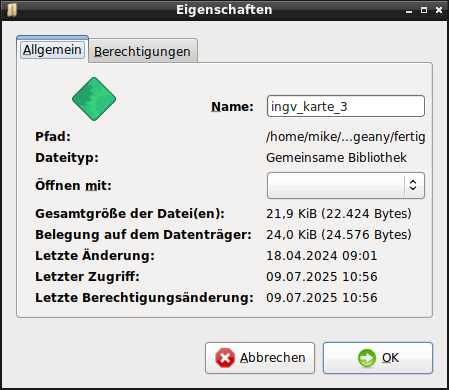Click the Öffnen mit: label
This screenshot has width=449, height=390.
[x=73, y=185]
